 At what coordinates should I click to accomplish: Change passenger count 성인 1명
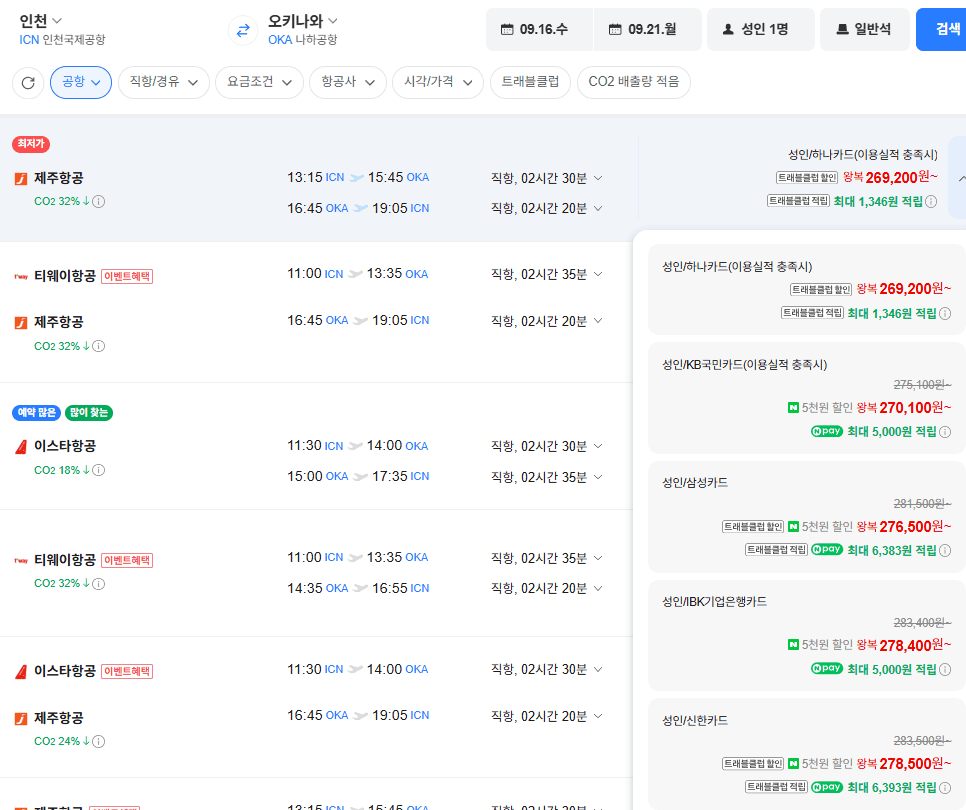tap(760, 29)
